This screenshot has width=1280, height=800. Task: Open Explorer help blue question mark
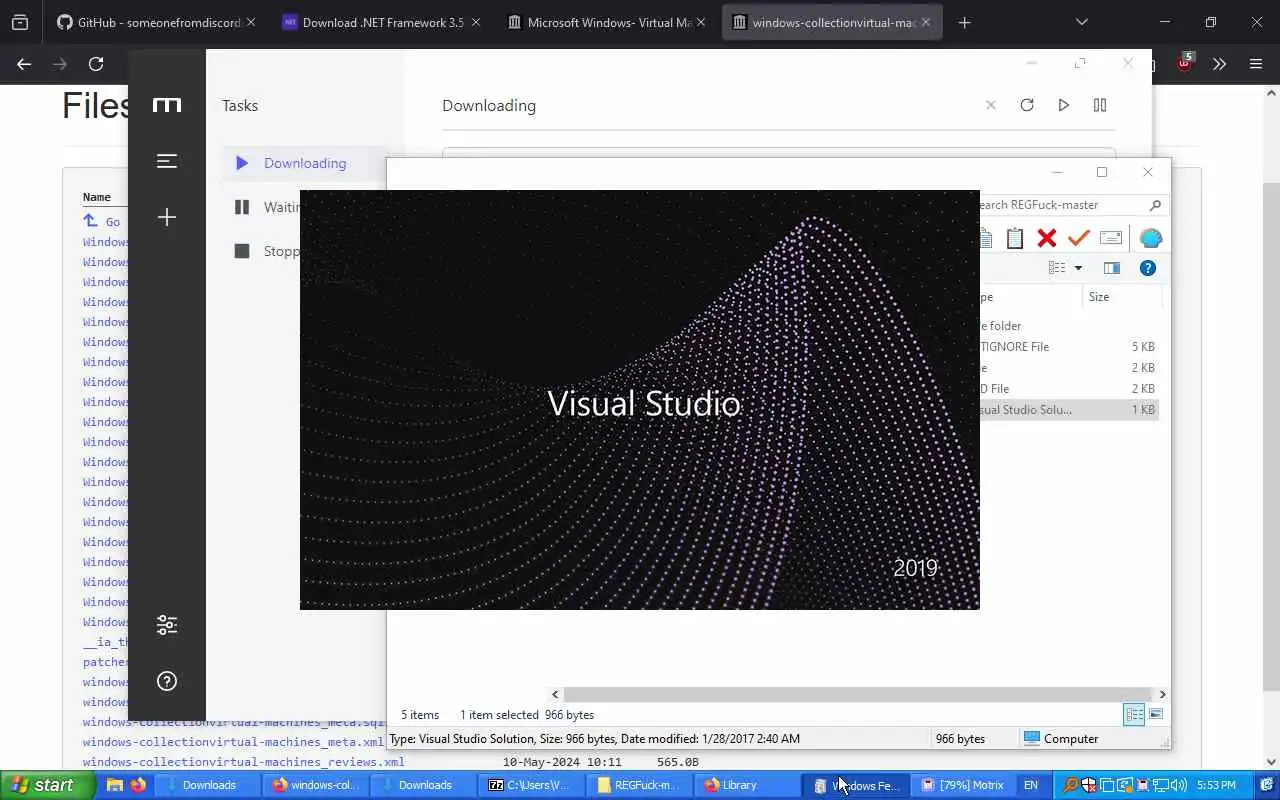pyautogui.click(x=1148, y=268)
